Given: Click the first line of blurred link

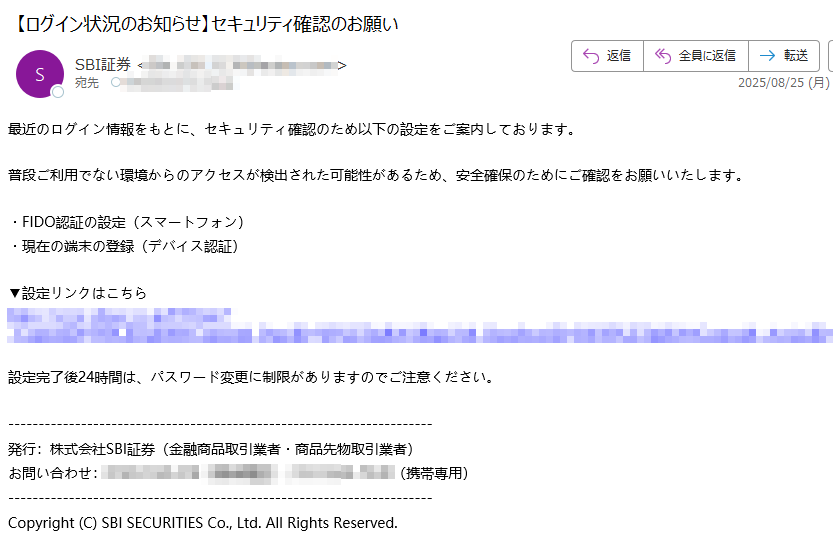Looking at the screenshot, I should point(119,317).
